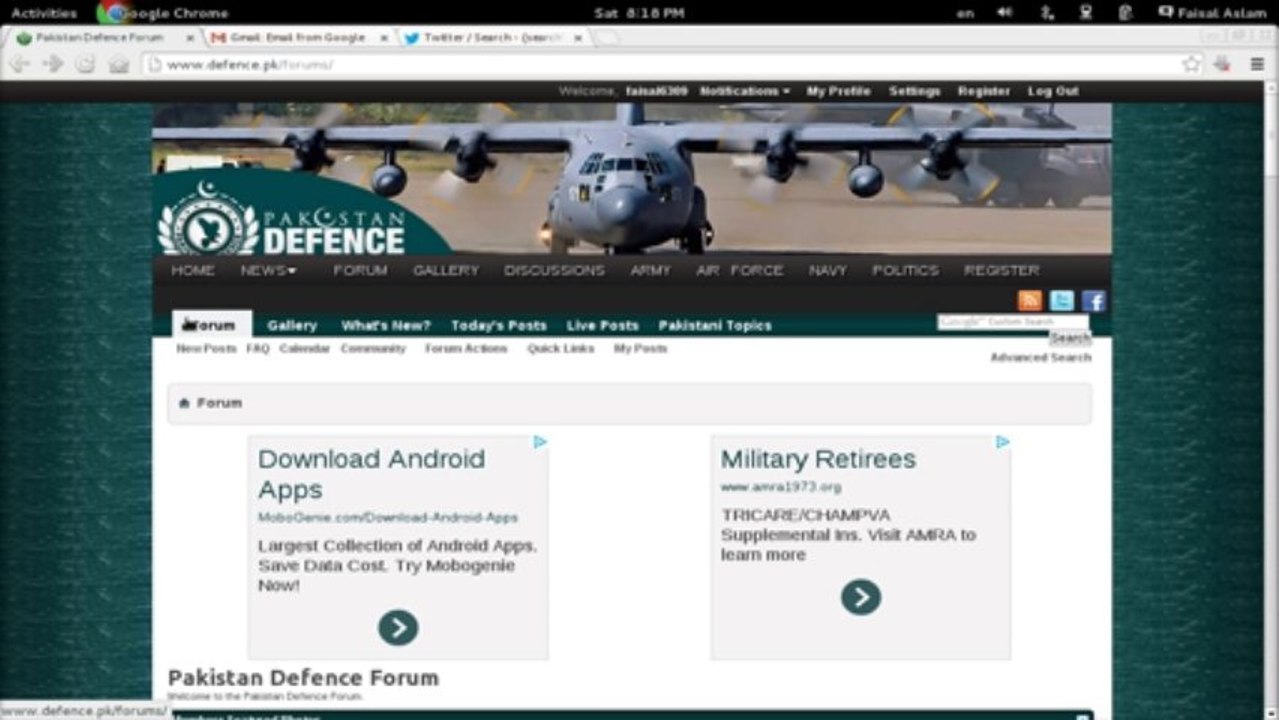Image resolution: width=1279 pixels, height=720 pixels.
Task: Click the AdChoices icon on Military Retirees ad
Action: [1003, 442]
